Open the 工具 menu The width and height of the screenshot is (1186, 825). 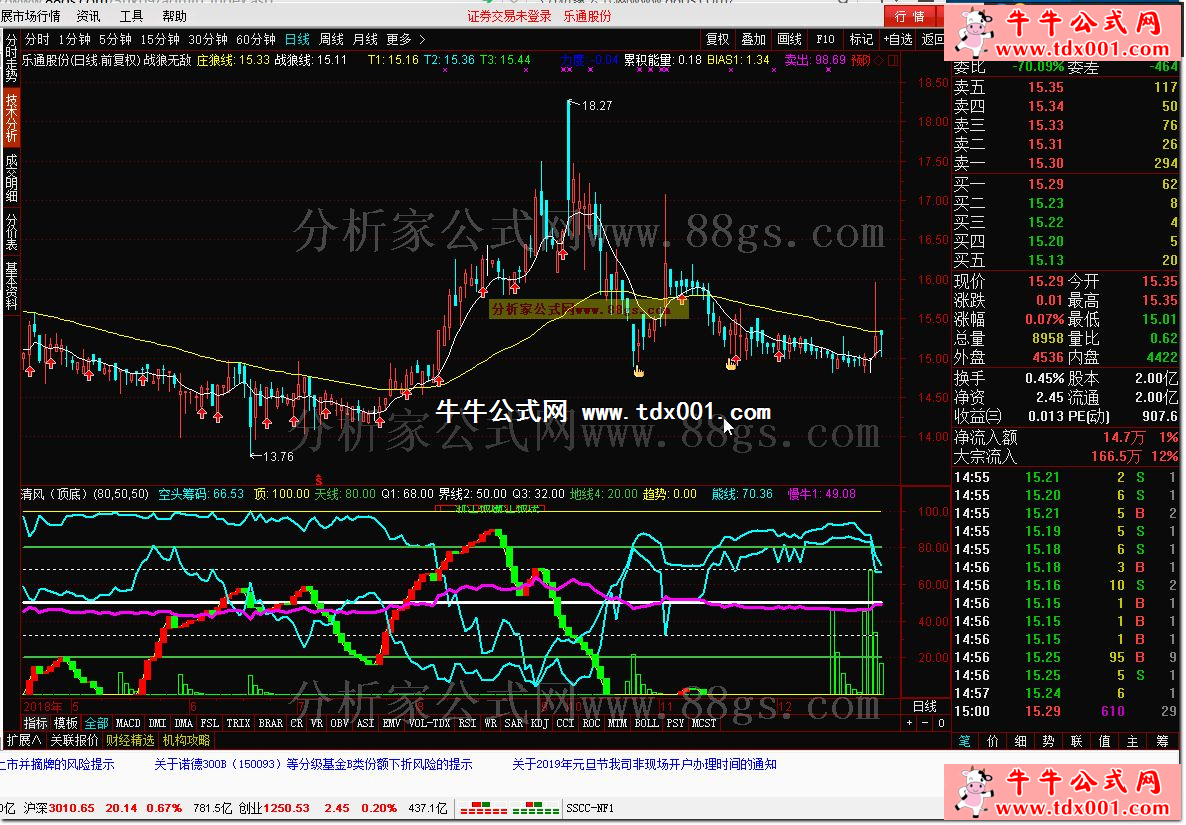point(131,16)
